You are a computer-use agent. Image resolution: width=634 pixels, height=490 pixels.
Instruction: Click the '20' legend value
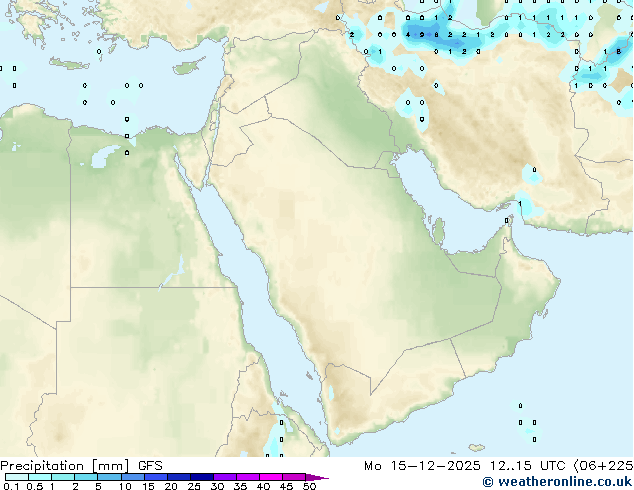[171, 486]
